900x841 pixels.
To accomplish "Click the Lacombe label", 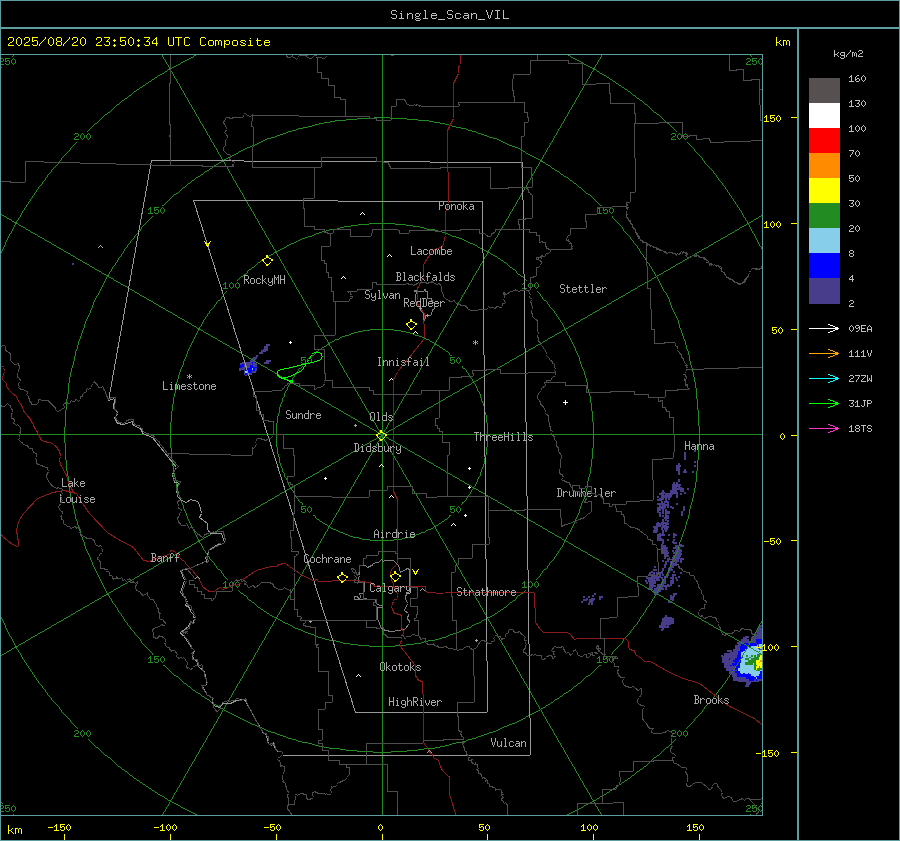I will pyautogui.click(x=431, y=251).
